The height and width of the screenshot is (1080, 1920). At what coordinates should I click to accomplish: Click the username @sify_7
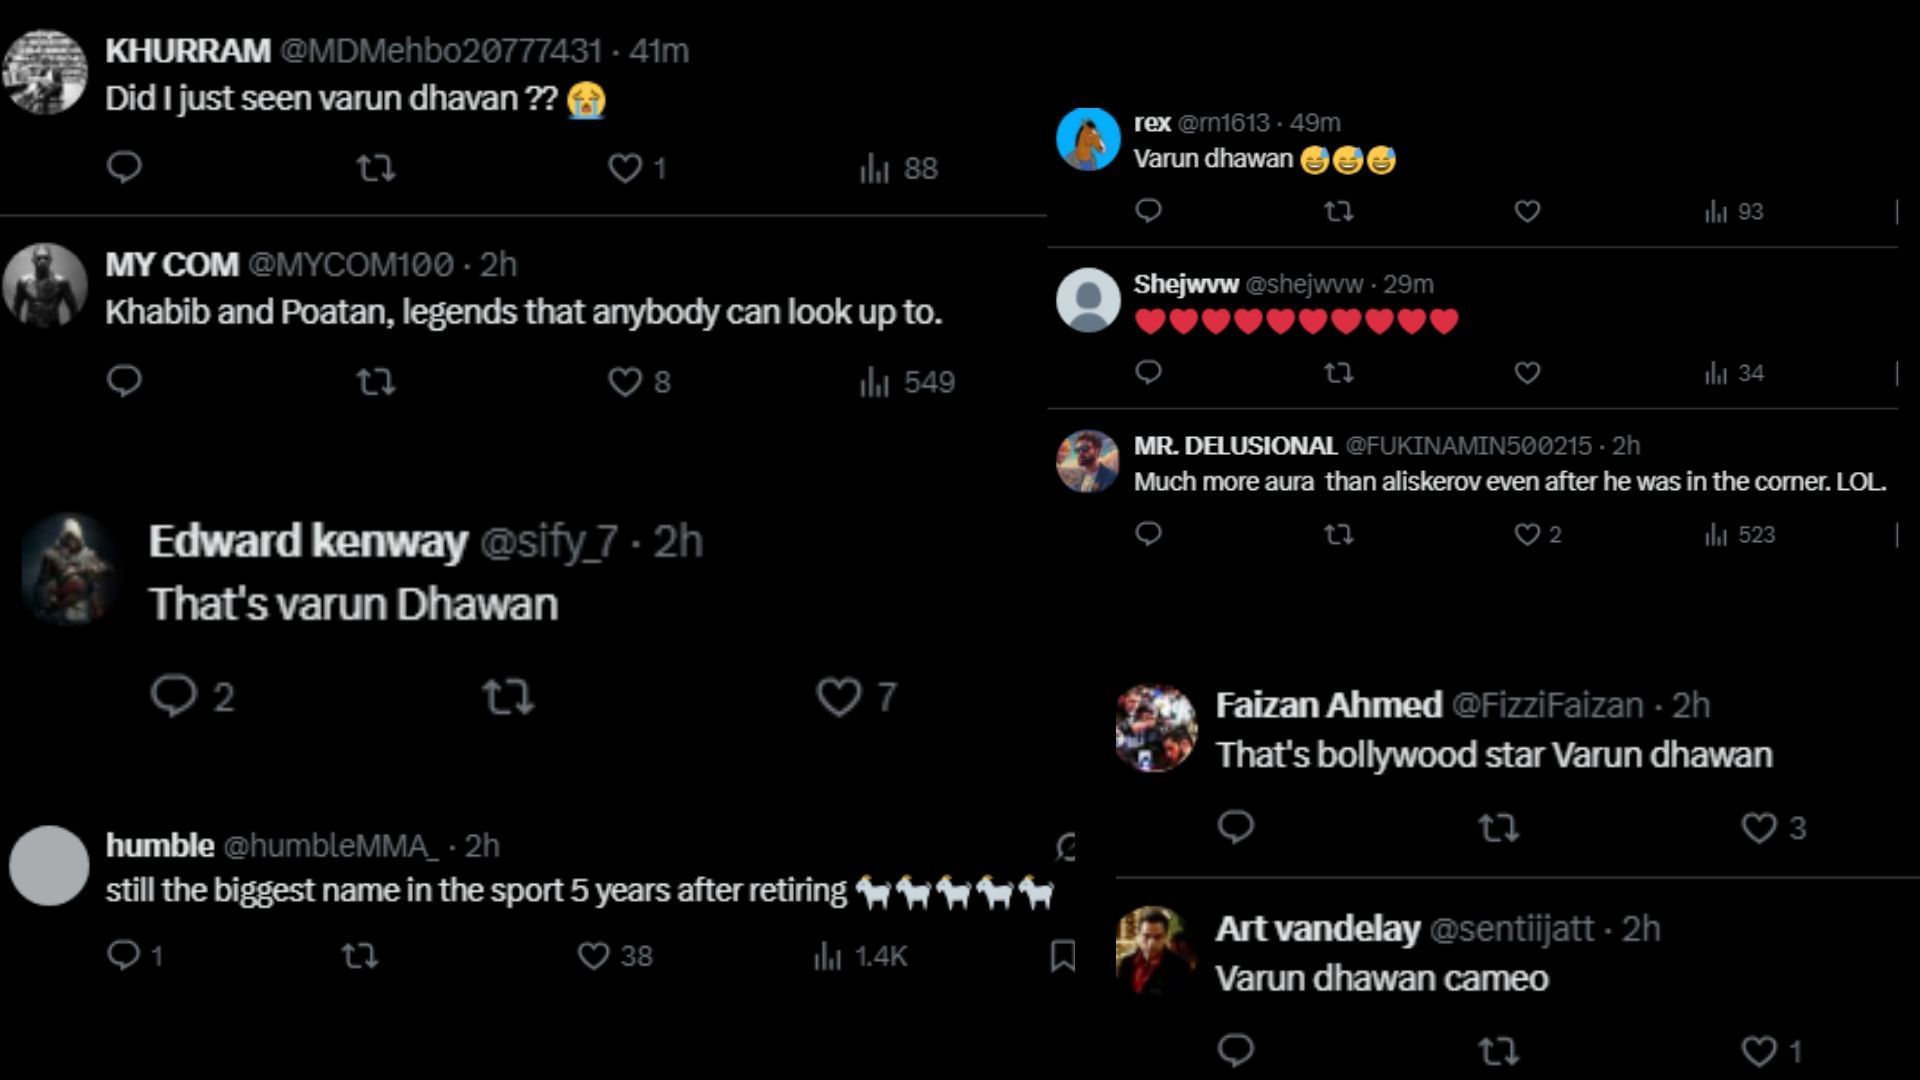tap(551, 541)
